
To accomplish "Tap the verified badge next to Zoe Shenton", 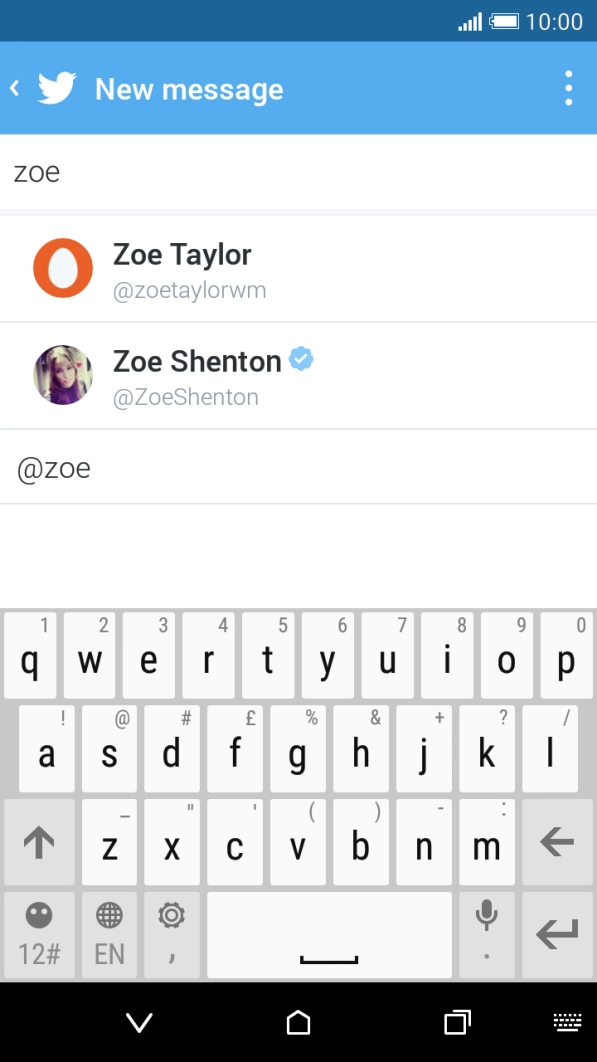I will [300, 358].
